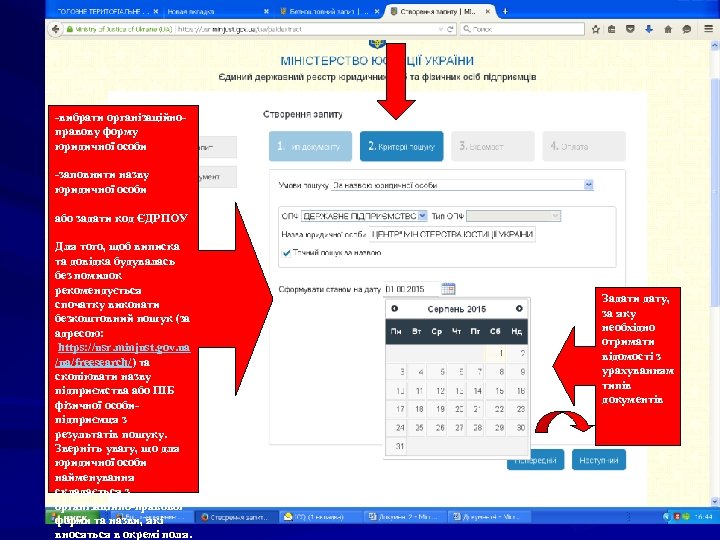Select the 'Створення запиту' browser tab
Screen dimensions: 720x540
pyautogui.click(x=440, y=11)
